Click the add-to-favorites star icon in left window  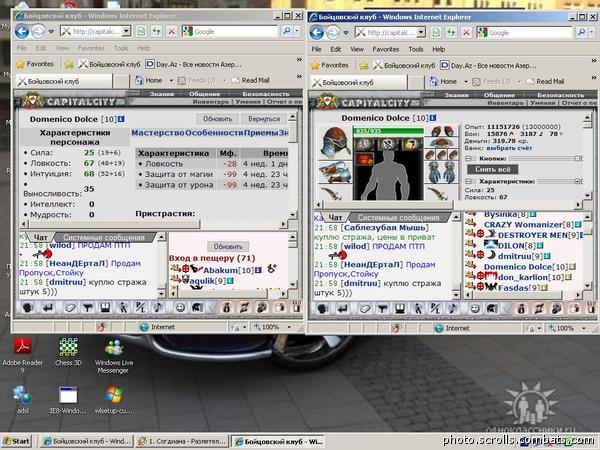[x=69, y=65]
